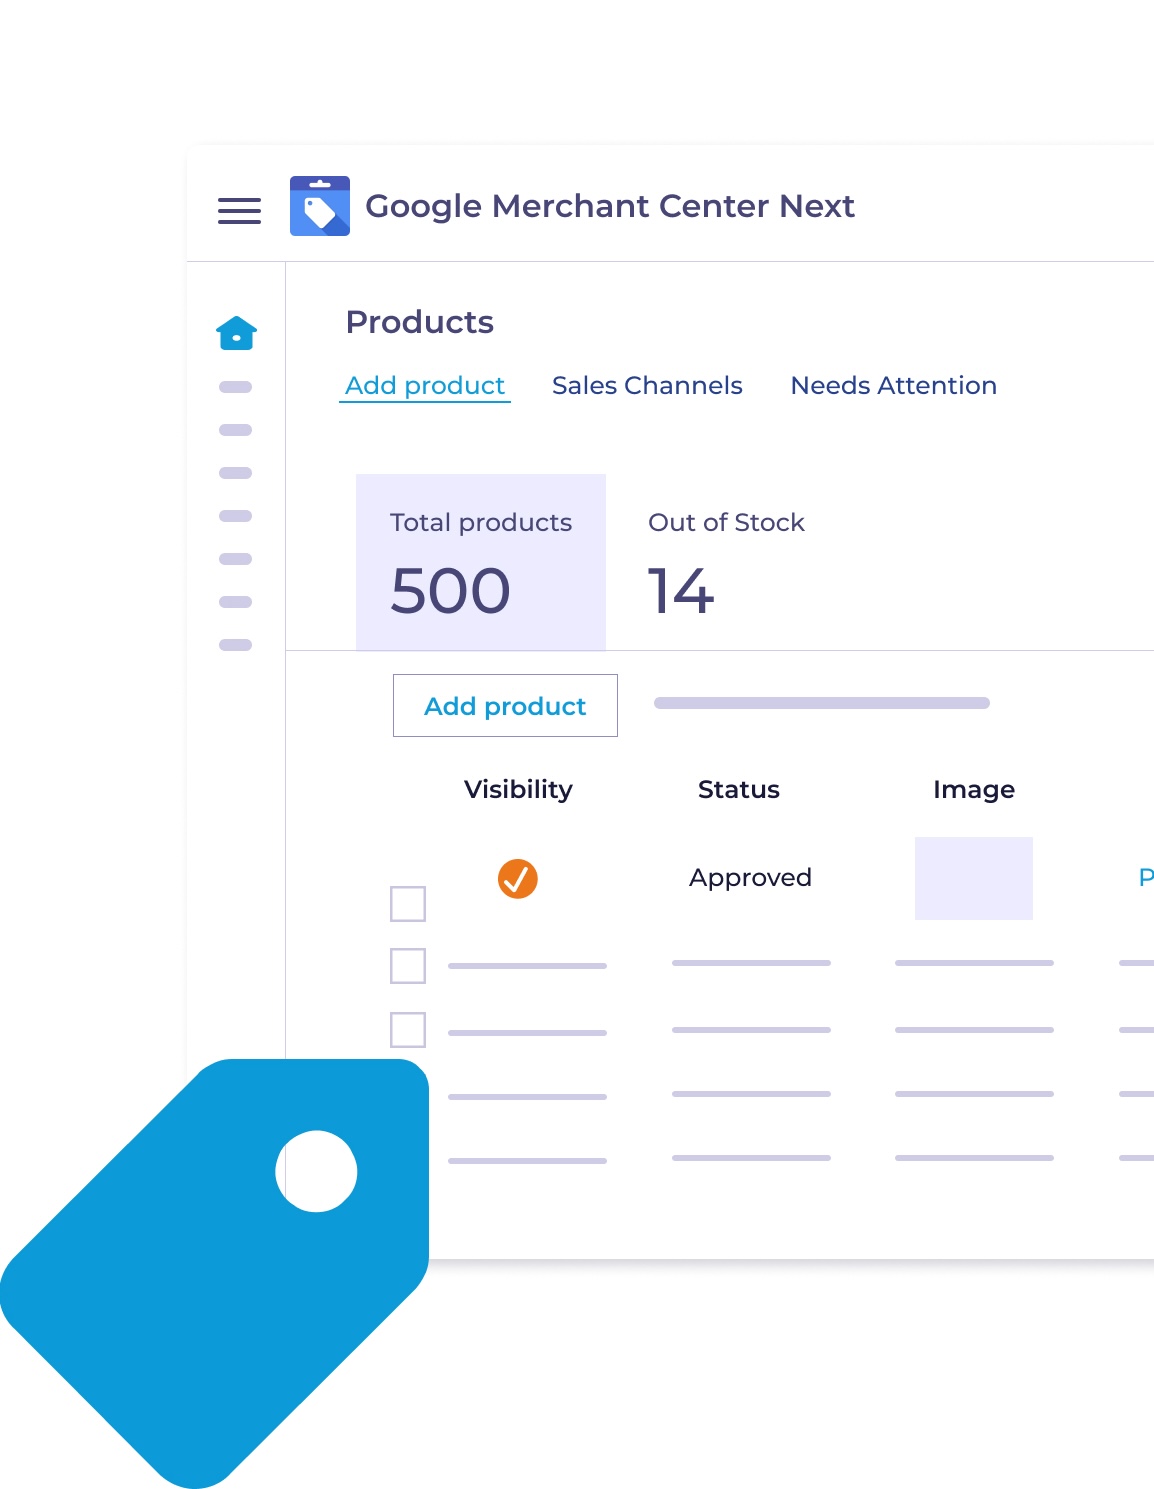Switch to the Add product tab
The height and width of the screenshot is (1489, 1154).
(x=425, y=386)
